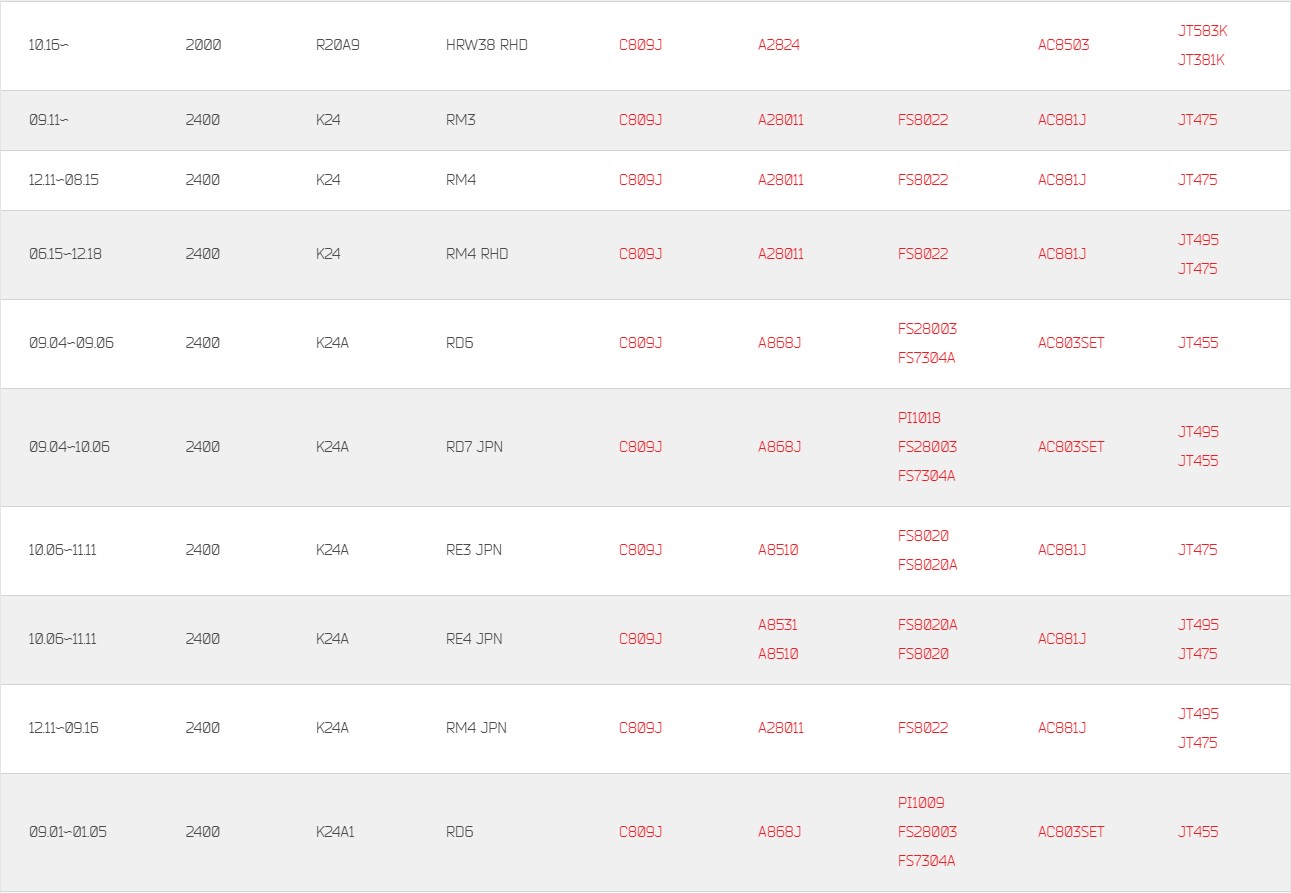Select AC8503 part number link
Image resolution: width=1291 pixels, height=893 pixels.
coord(1063,45)
